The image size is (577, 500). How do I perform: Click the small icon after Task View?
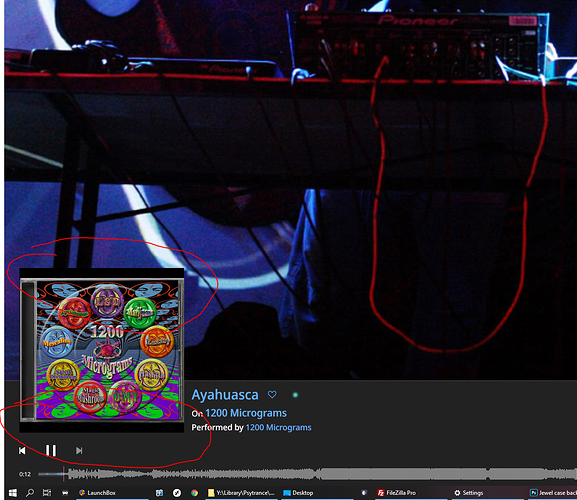pos(65,493)
